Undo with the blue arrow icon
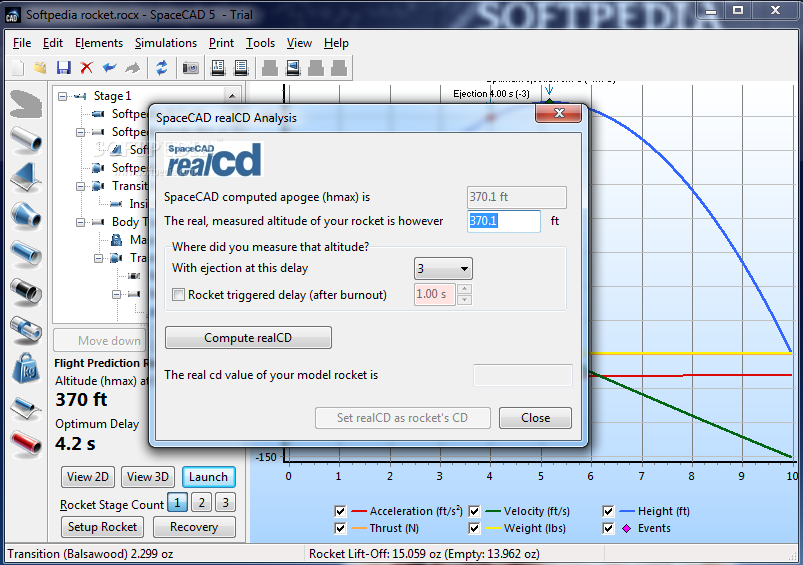The width and height of the screenshot is (803, 565). tap(110, 68)
